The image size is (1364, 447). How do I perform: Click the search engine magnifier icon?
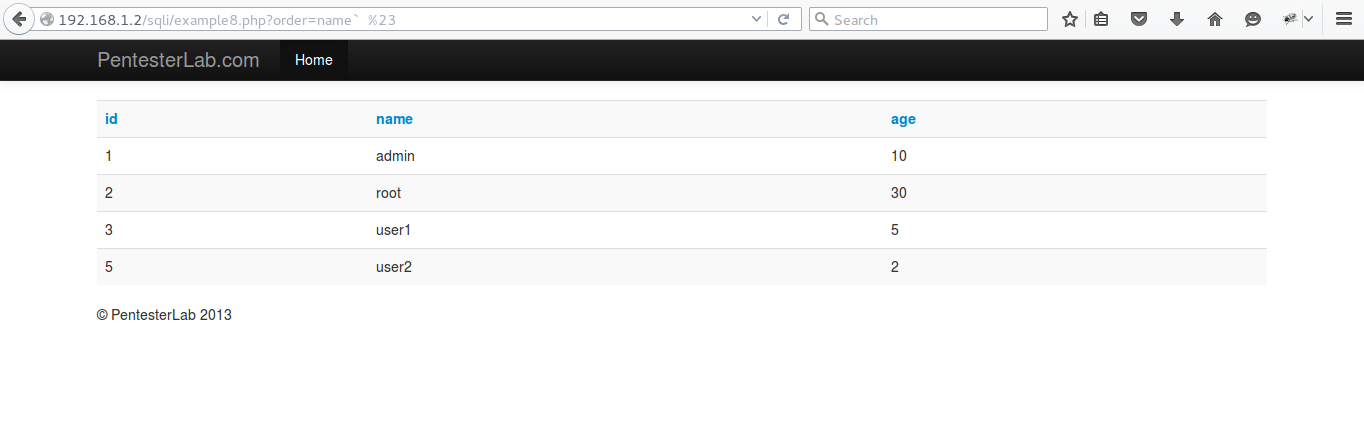point(822,19)
